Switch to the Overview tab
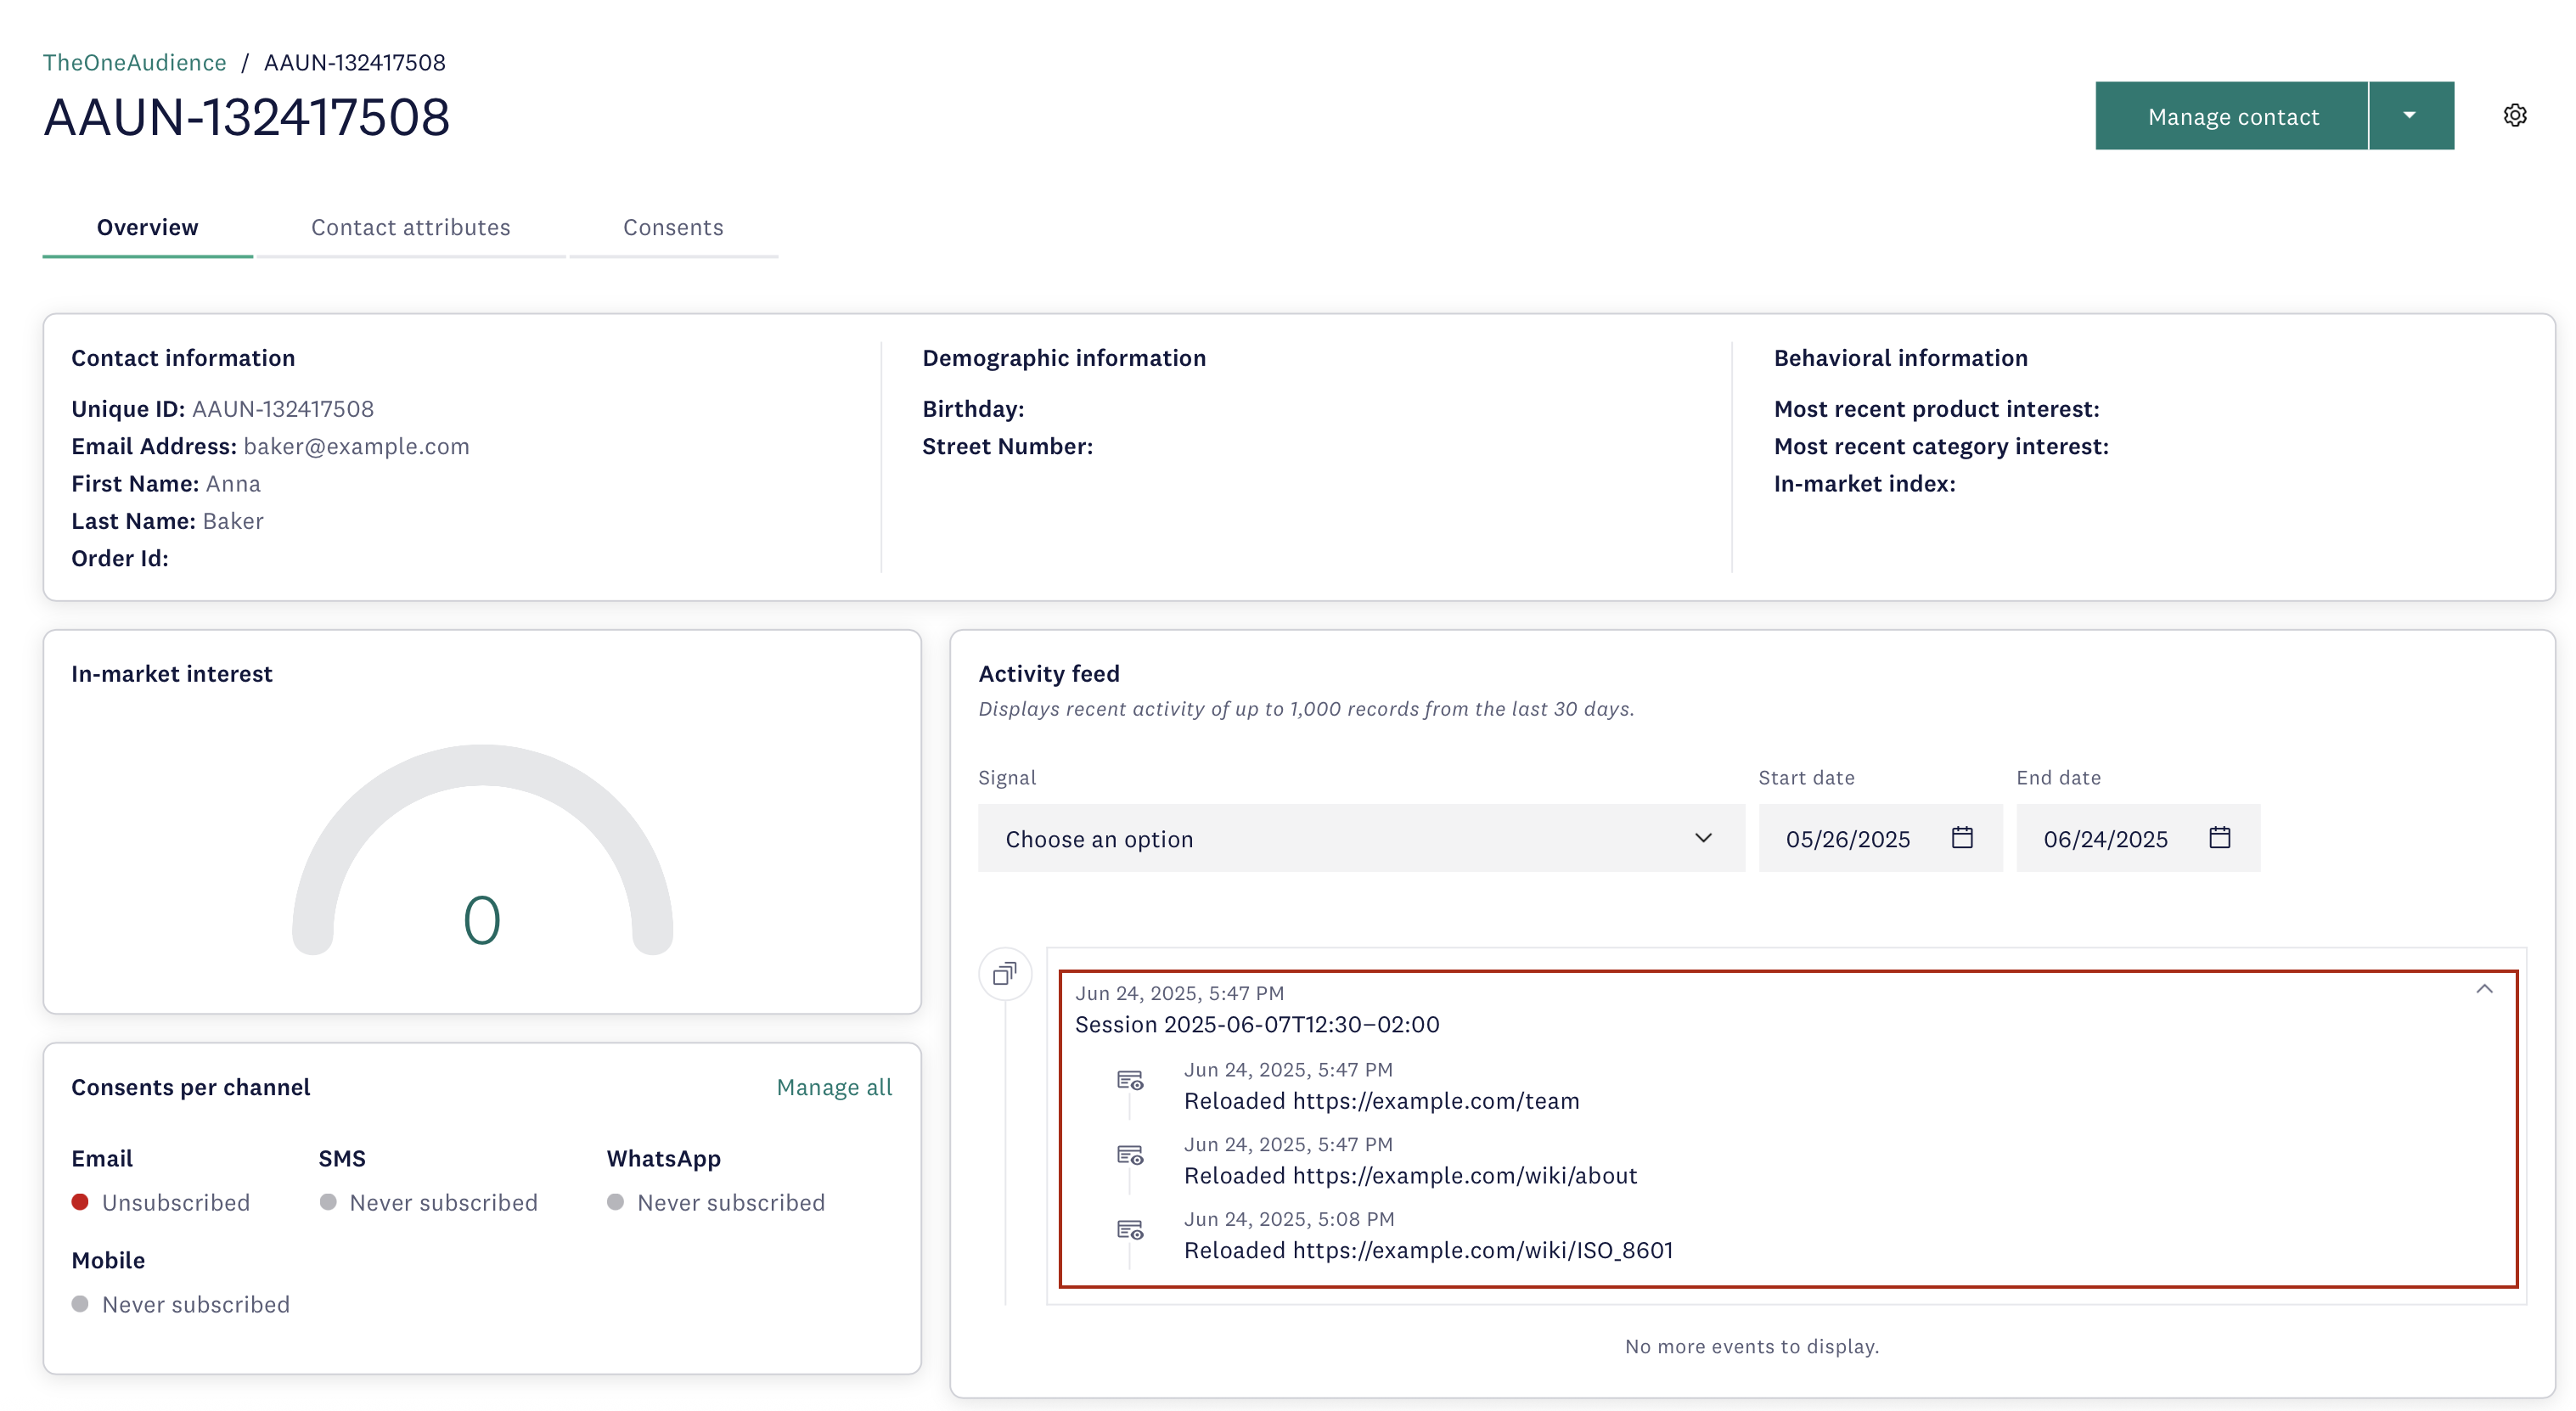The width and height of the screenshot is (2576, 1411). [147, 227]
